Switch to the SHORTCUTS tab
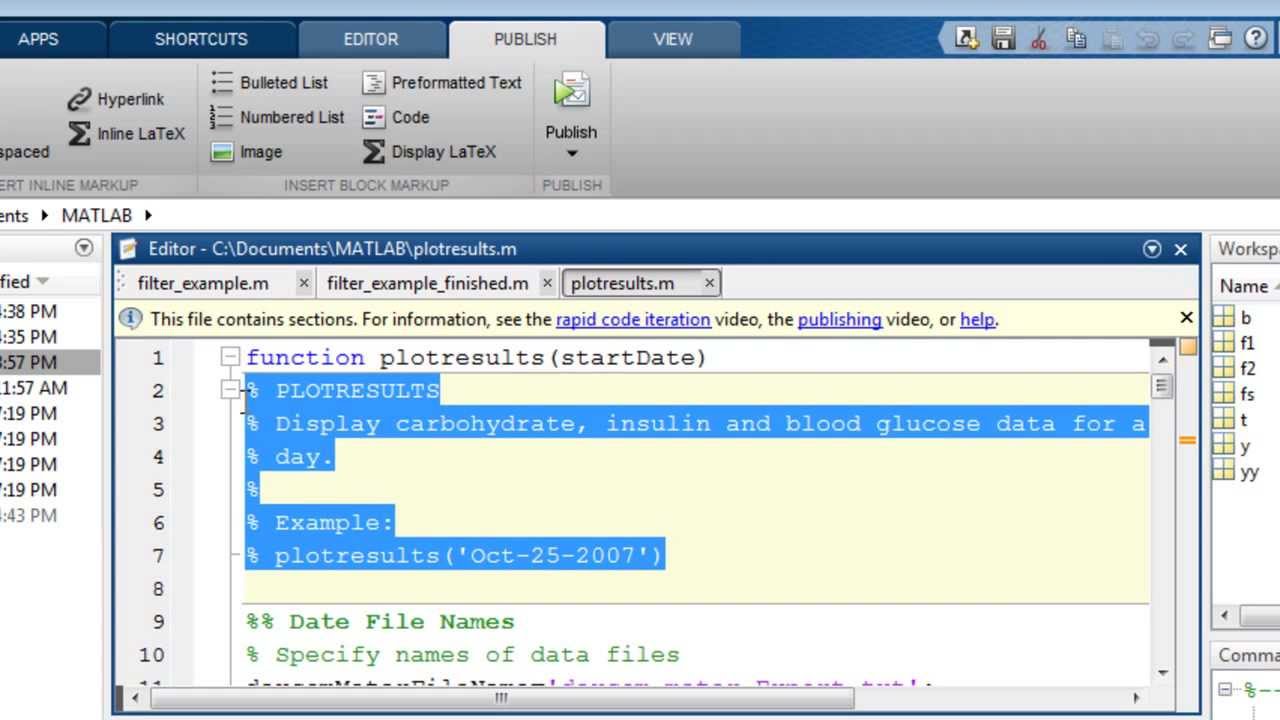Image resolution: width=1280 pixels, height=720 pixels. [x=201, y=39]
